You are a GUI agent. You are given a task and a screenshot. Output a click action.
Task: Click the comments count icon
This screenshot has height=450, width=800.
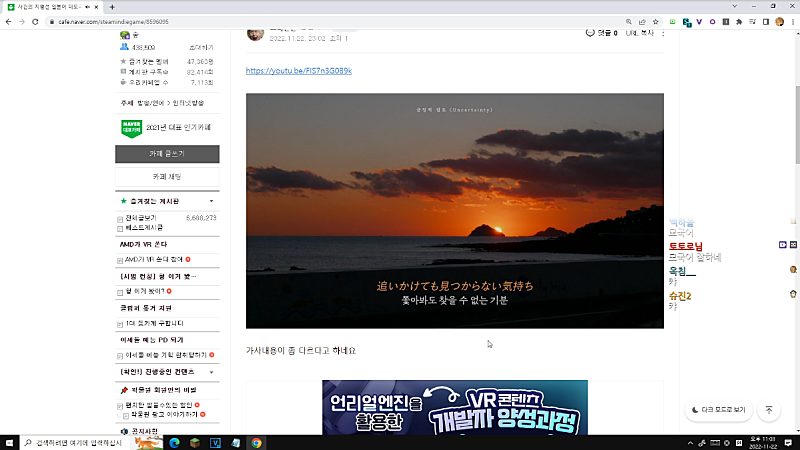tap(590, 33)
